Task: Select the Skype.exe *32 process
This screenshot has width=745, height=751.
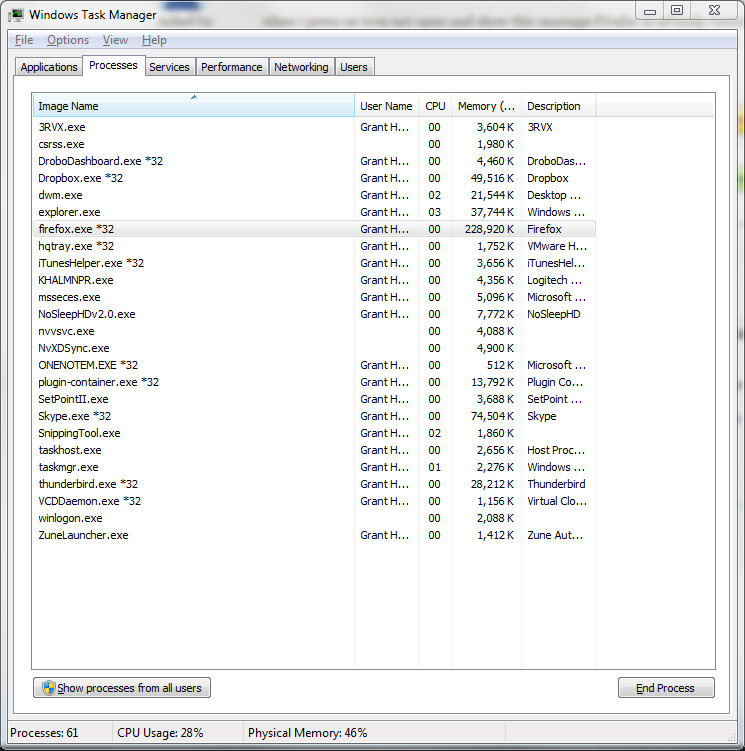Action: (314, 416)
